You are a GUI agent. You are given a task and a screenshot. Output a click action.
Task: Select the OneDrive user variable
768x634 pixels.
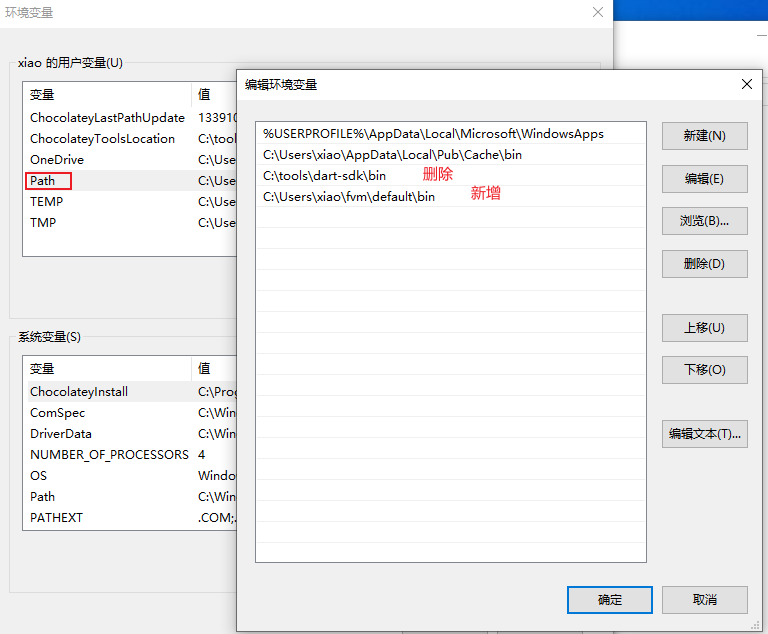click(131, 160)
